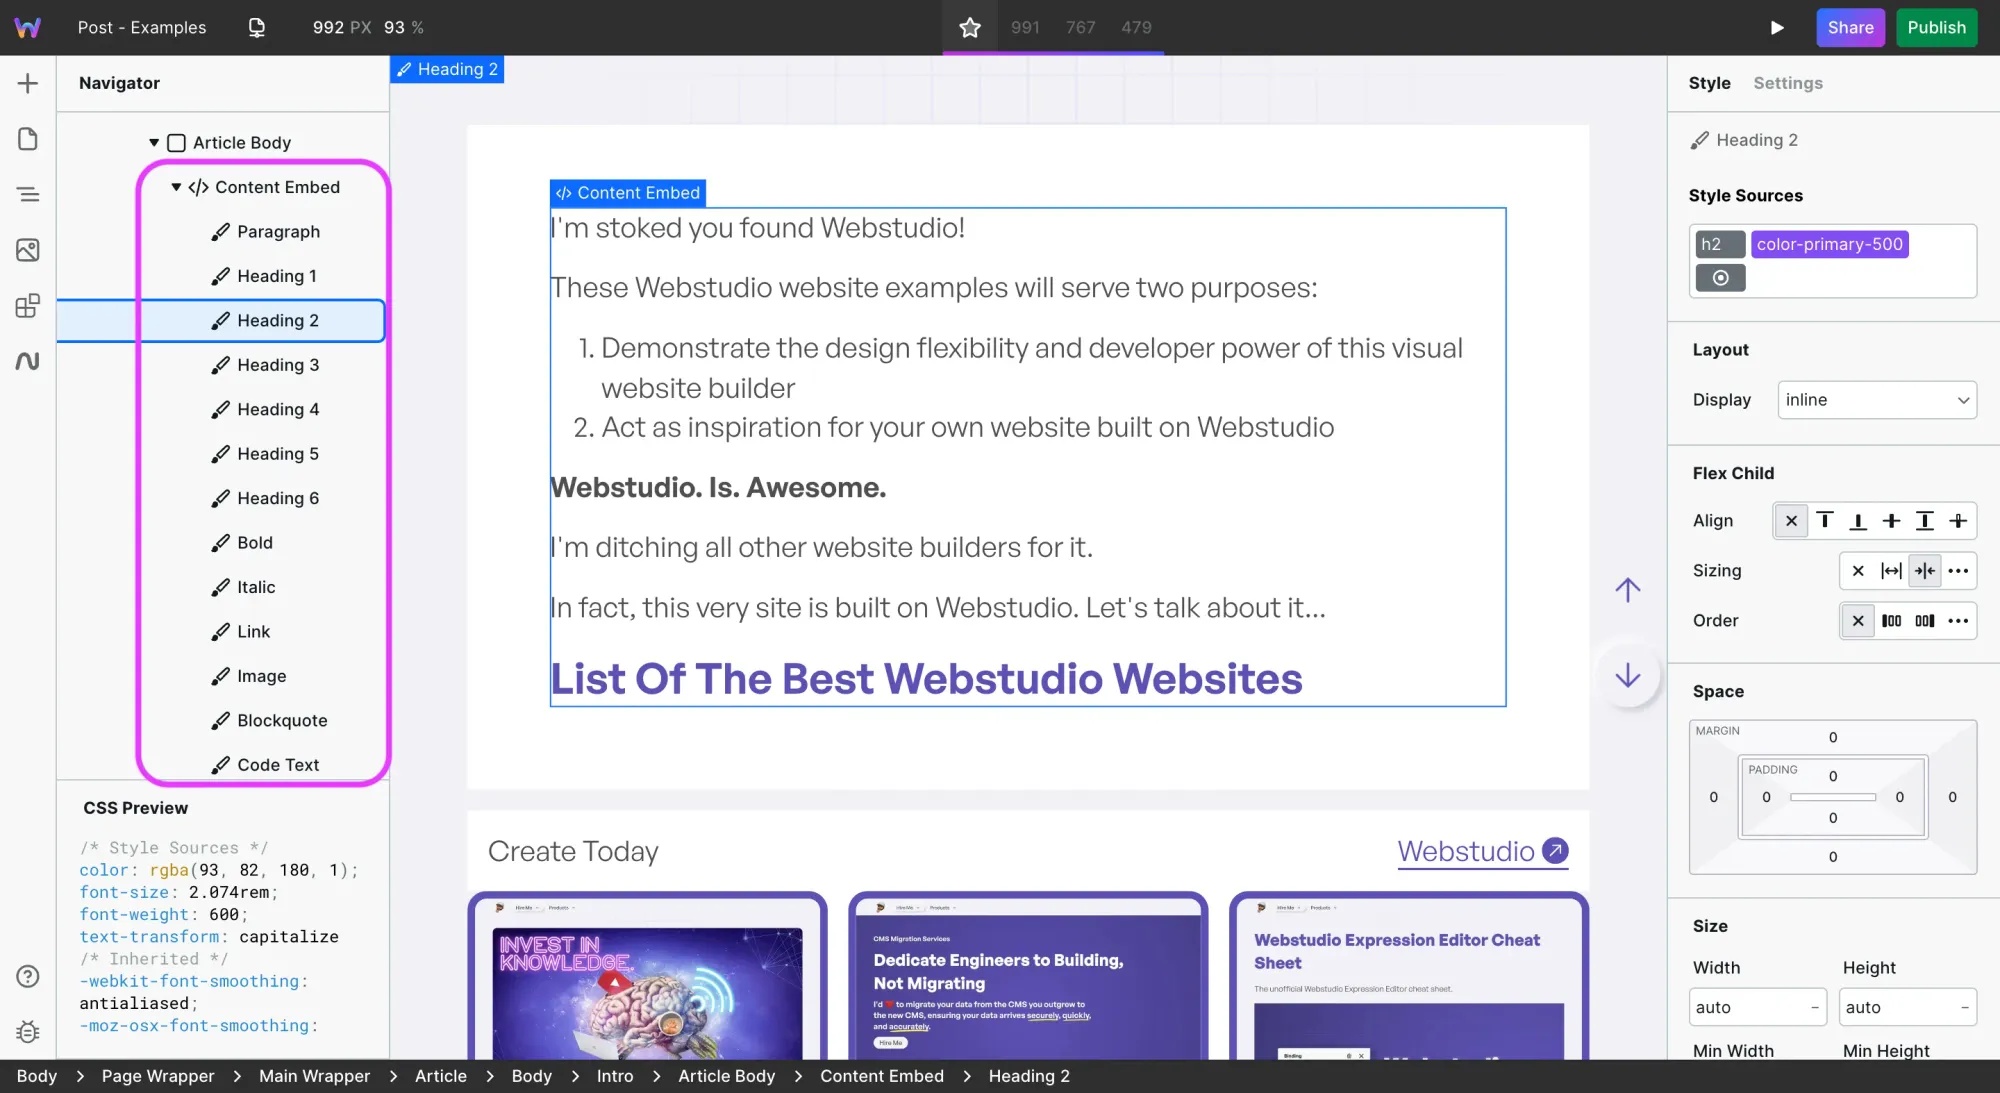Click the responsive breakpoints icon near project name
Viewport: 2000px width, 1093px height.
(256, 27)
